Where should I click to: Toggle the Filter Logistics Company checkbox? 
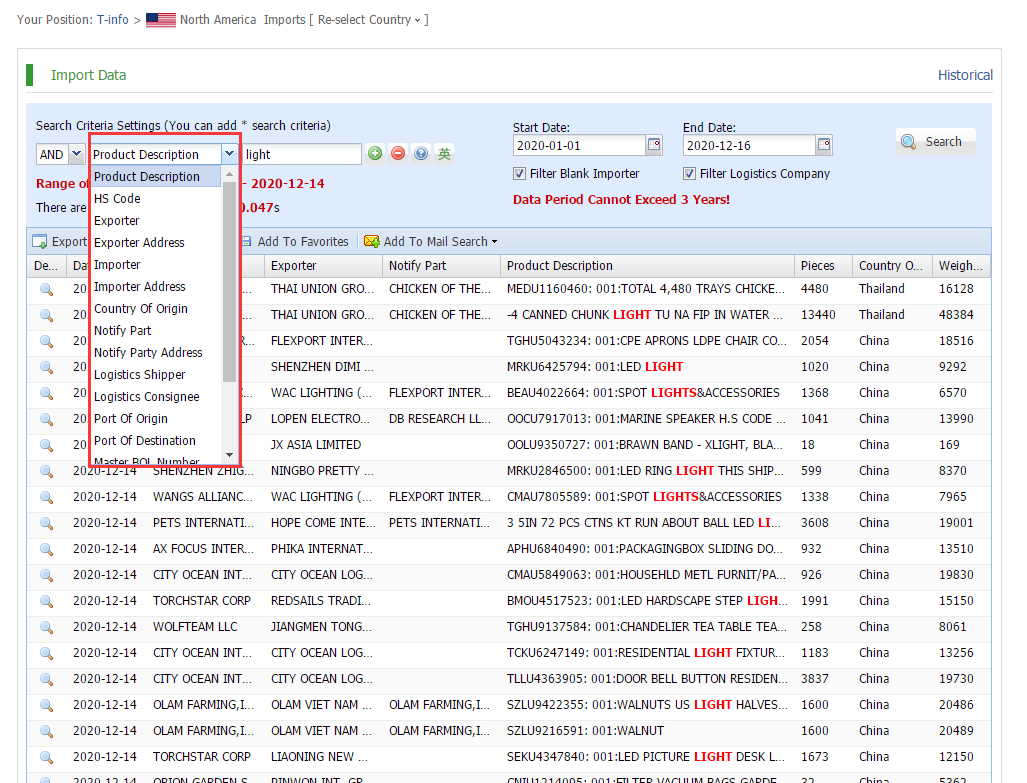pyautogui.click(x=690, y=174)
